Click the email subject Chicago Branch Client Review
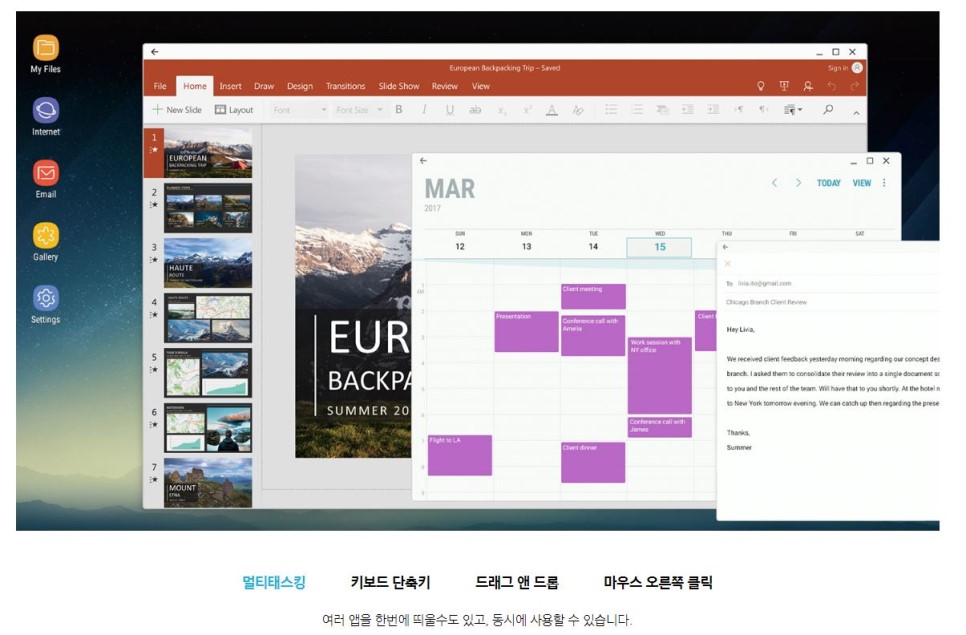The image size is (966, 635). [x=766, y=302]
